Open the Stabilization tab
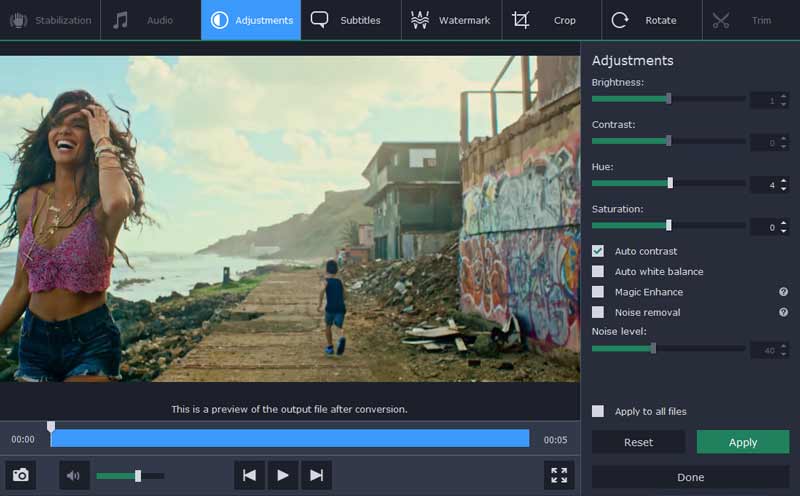 point(50,20)
